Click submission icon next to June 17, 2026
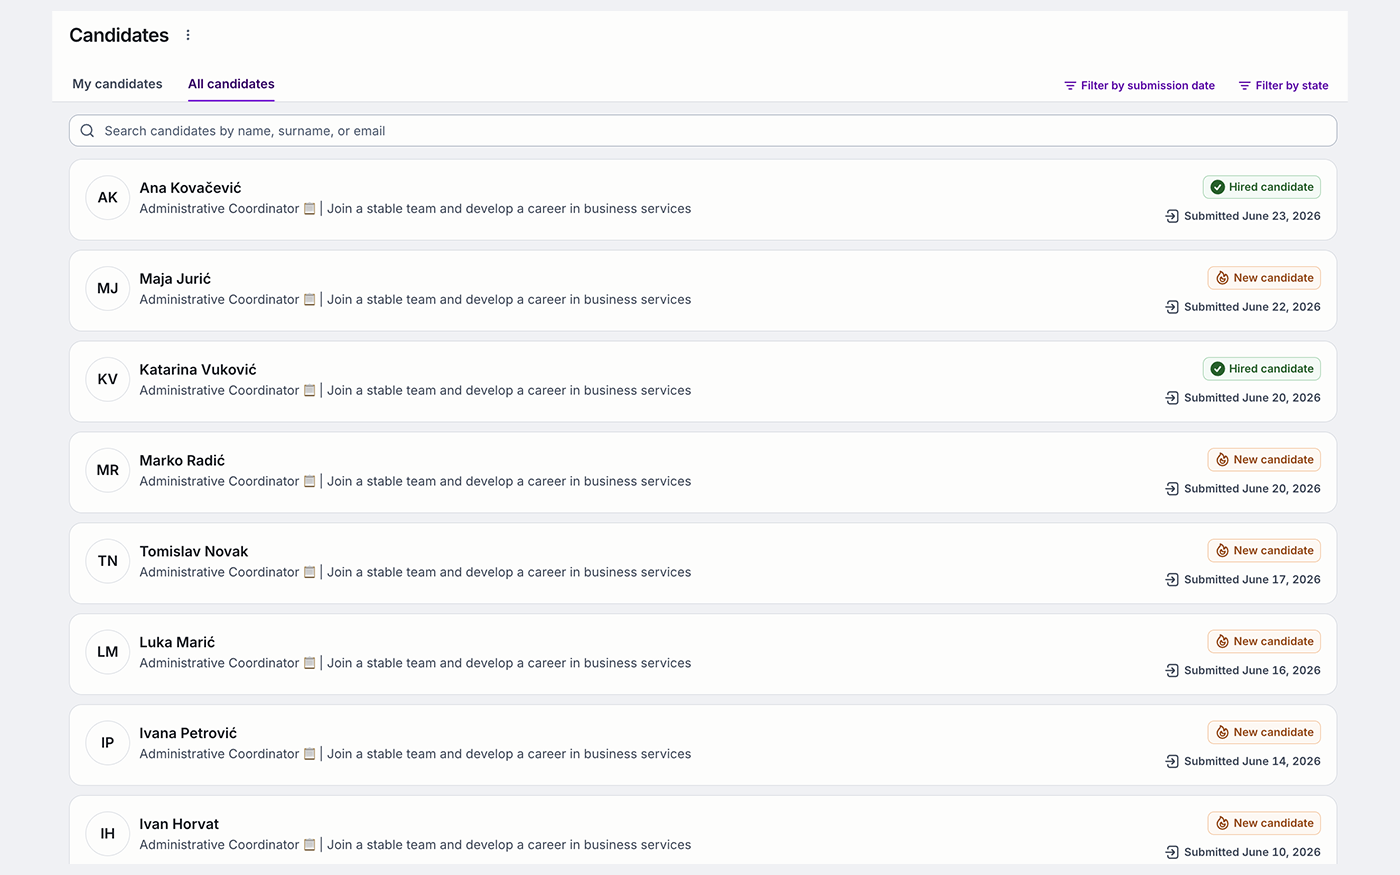 point(1172,580)
